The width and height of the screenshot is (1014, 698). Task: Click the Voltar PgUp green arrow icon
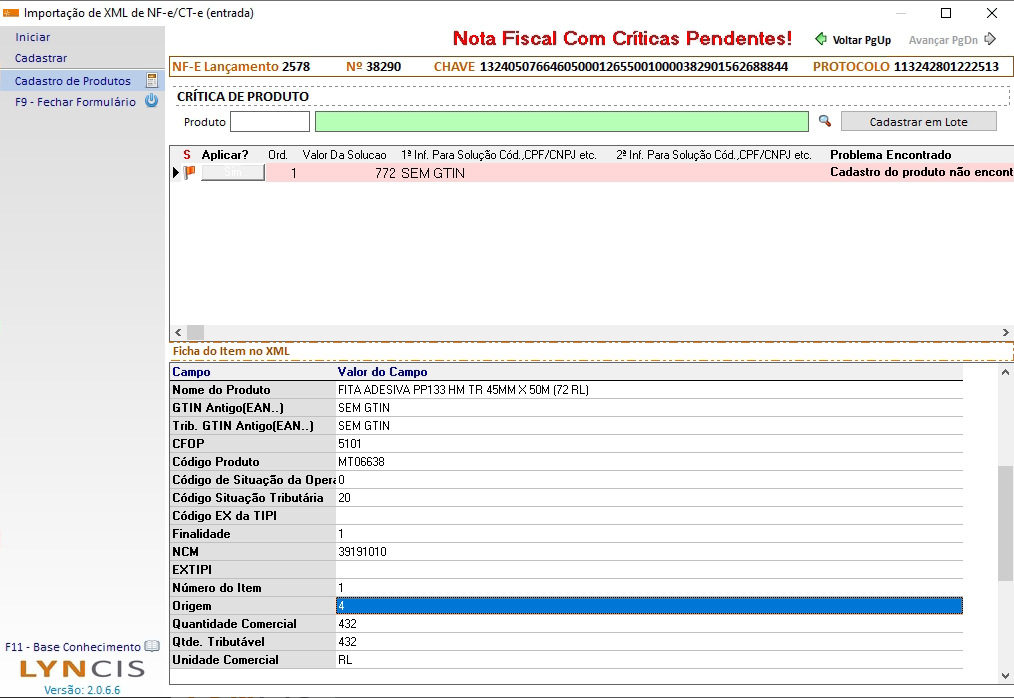coord(820,39)
